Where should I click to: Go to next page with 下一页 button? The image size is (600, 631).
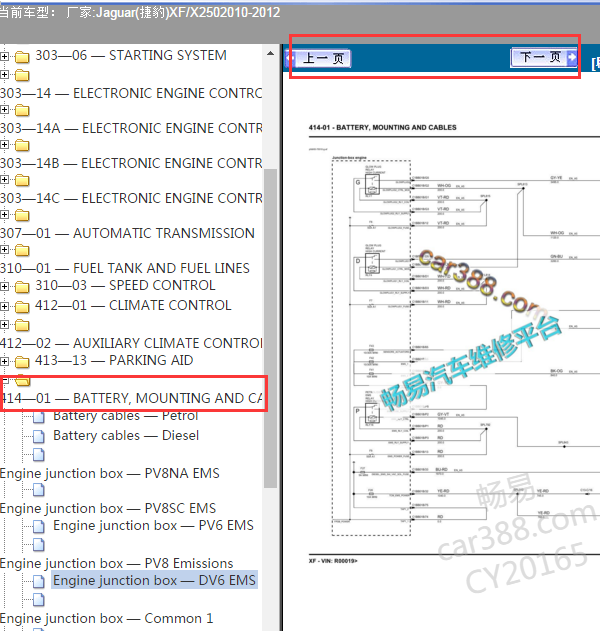(544, 57)
